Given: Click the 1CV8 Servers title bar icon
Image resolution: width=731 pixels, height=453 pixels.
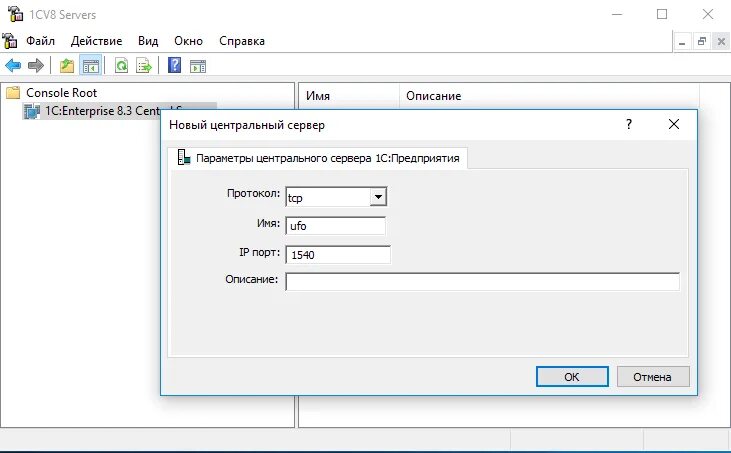Looking at the screenshot, I should 15,14.
